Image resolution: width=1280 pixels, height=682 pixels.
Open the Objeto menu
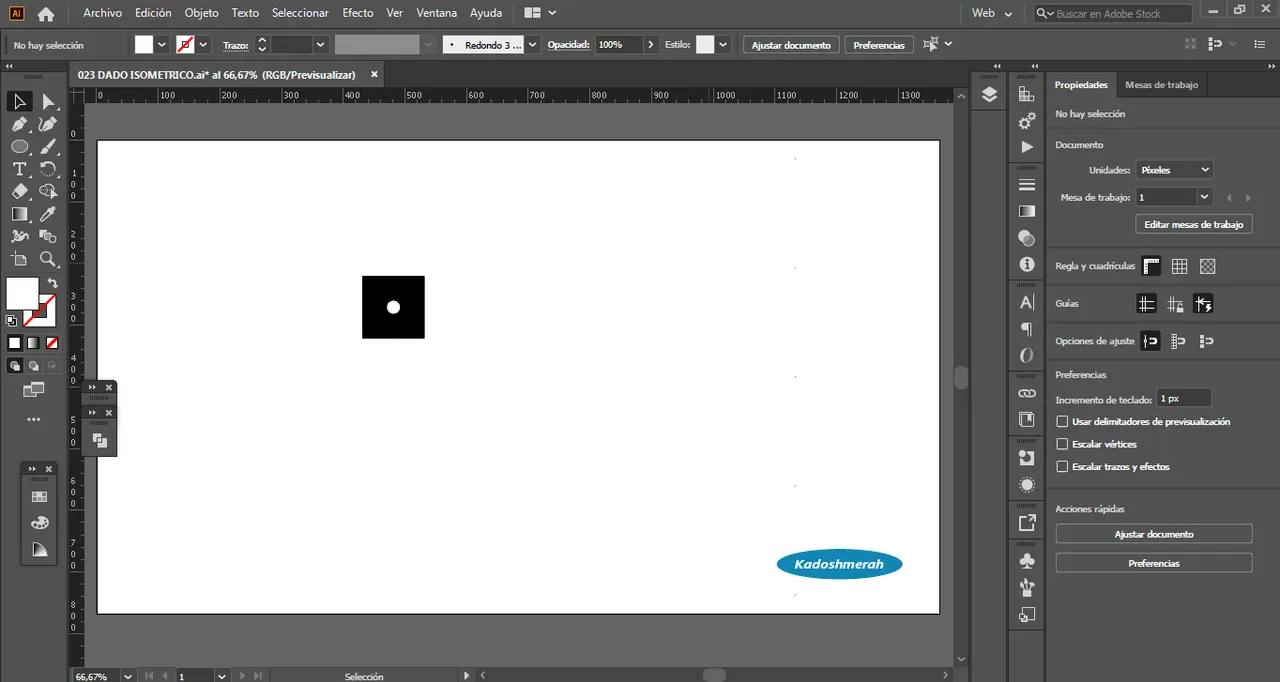[x=201, y=13]
